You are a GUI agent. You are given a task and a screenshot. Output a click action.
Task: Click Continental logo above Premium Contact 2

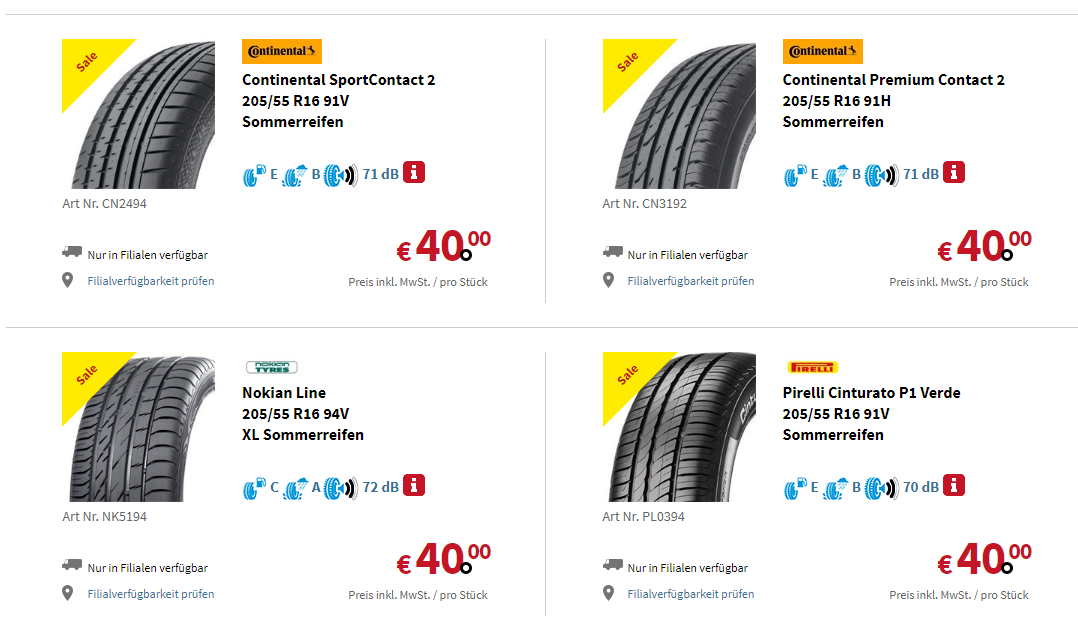click(x=822, y=51)
